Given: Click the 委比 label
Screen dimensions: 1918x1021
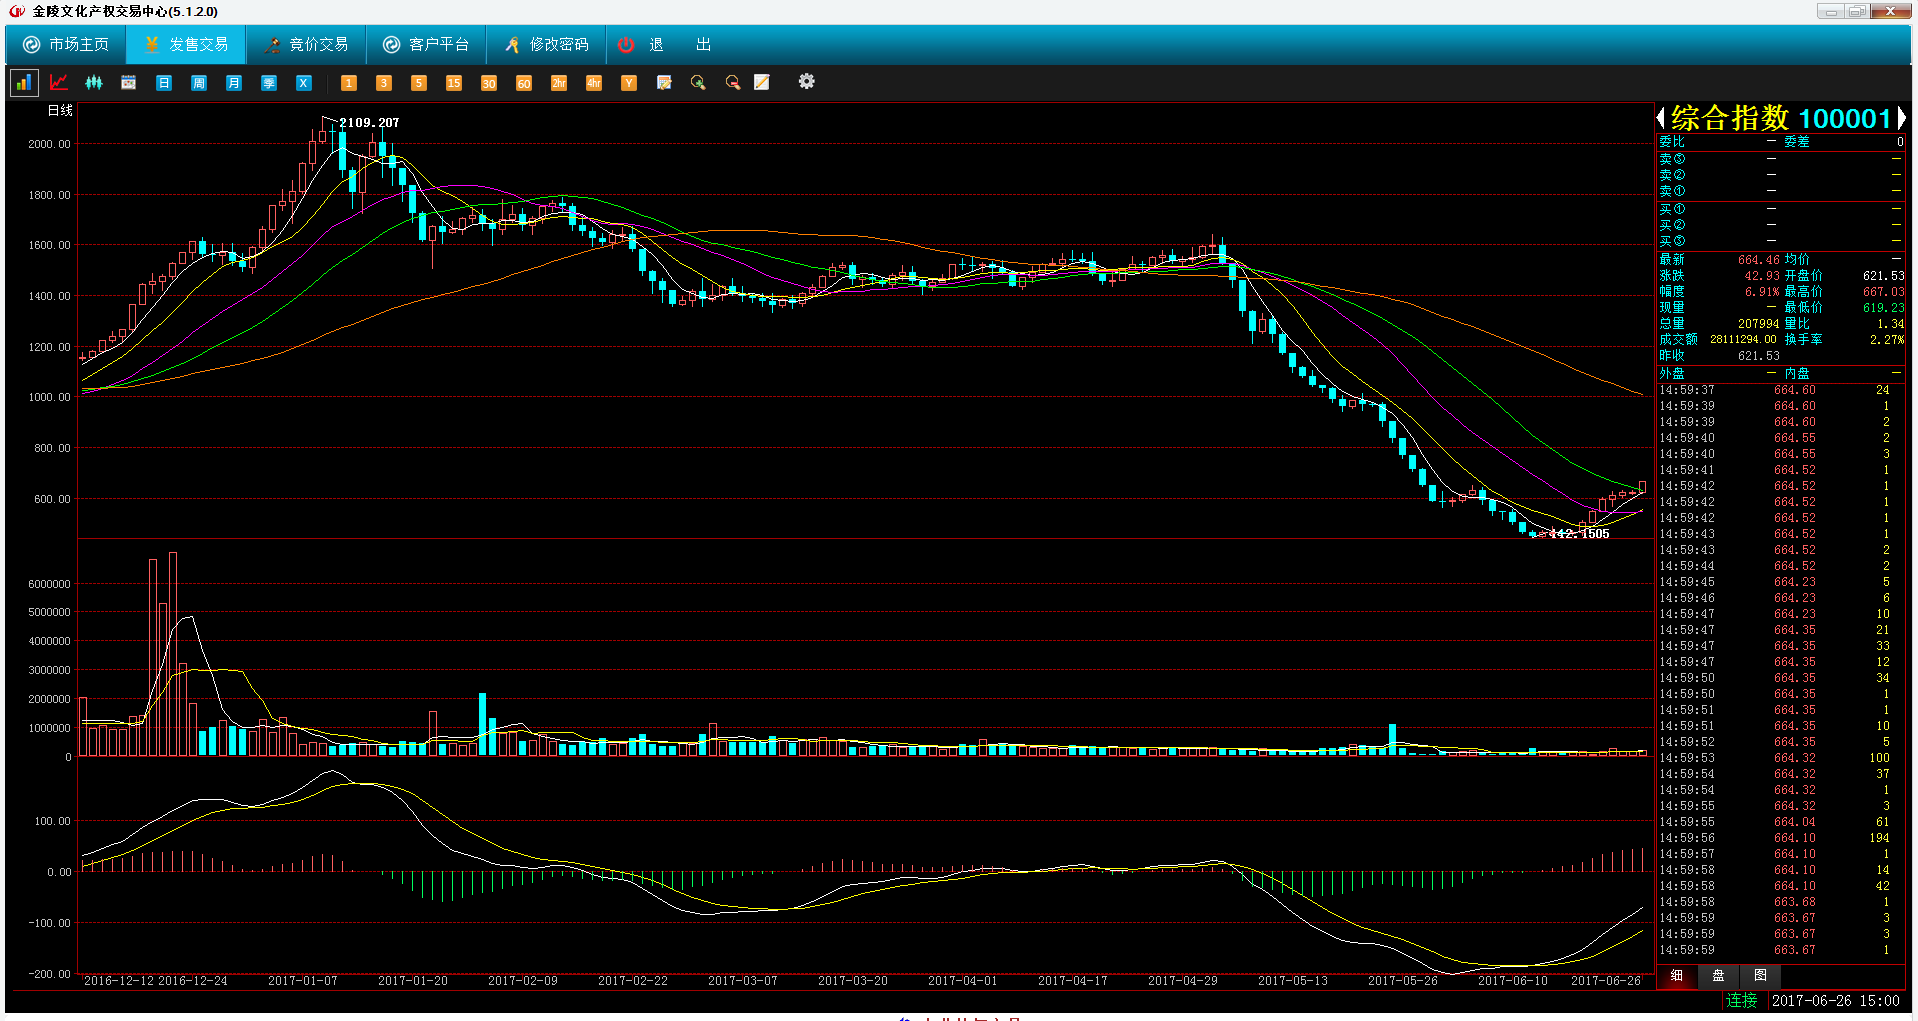Looking at the screenshot, I should [1671, 141].
